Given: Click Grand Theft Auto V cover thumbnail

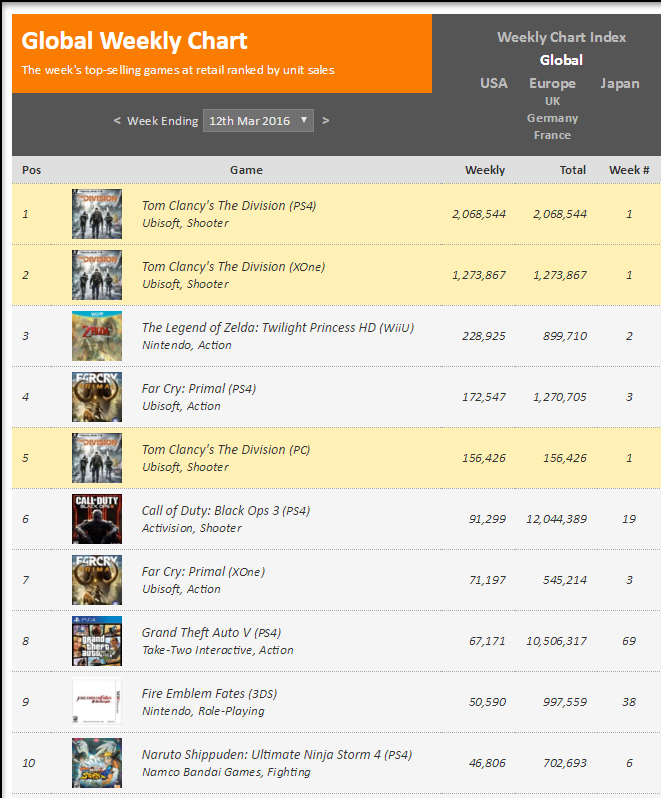Looking at the screenshot, I should coord(97,641).
